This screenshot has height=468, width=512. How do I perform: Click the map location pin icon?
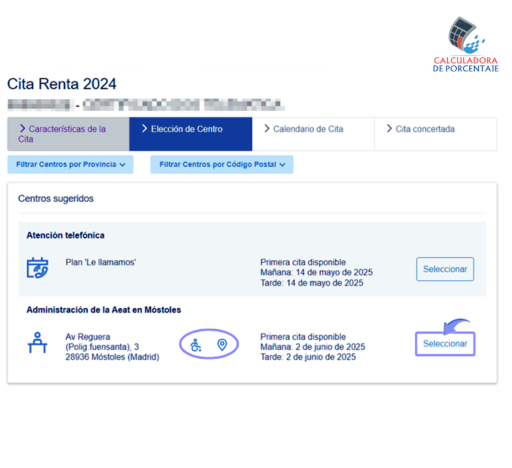[222, 345]
